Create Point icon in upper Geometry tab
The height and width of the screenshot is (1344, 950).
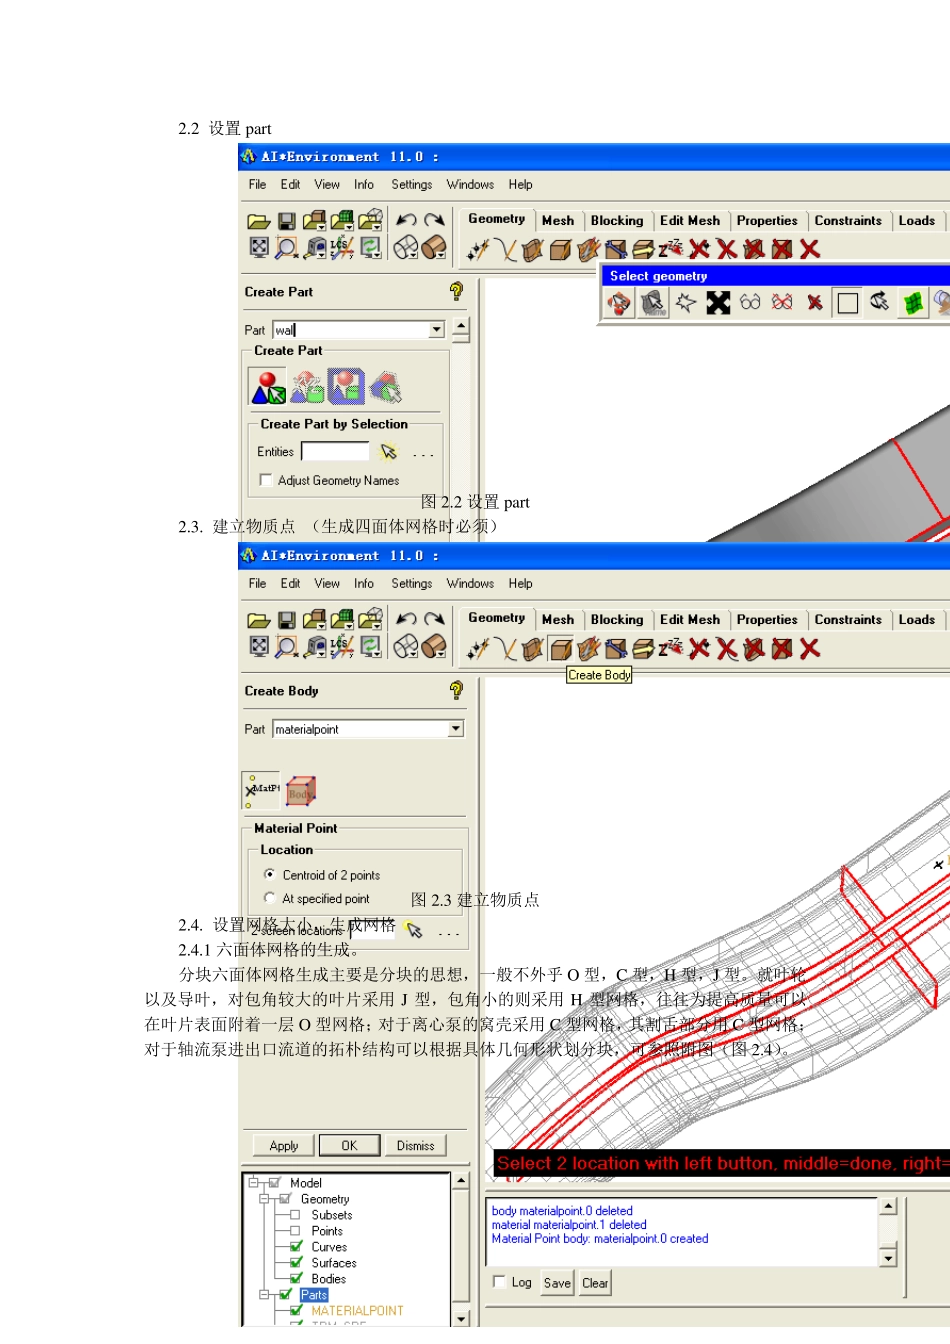[x=478, y=249]
